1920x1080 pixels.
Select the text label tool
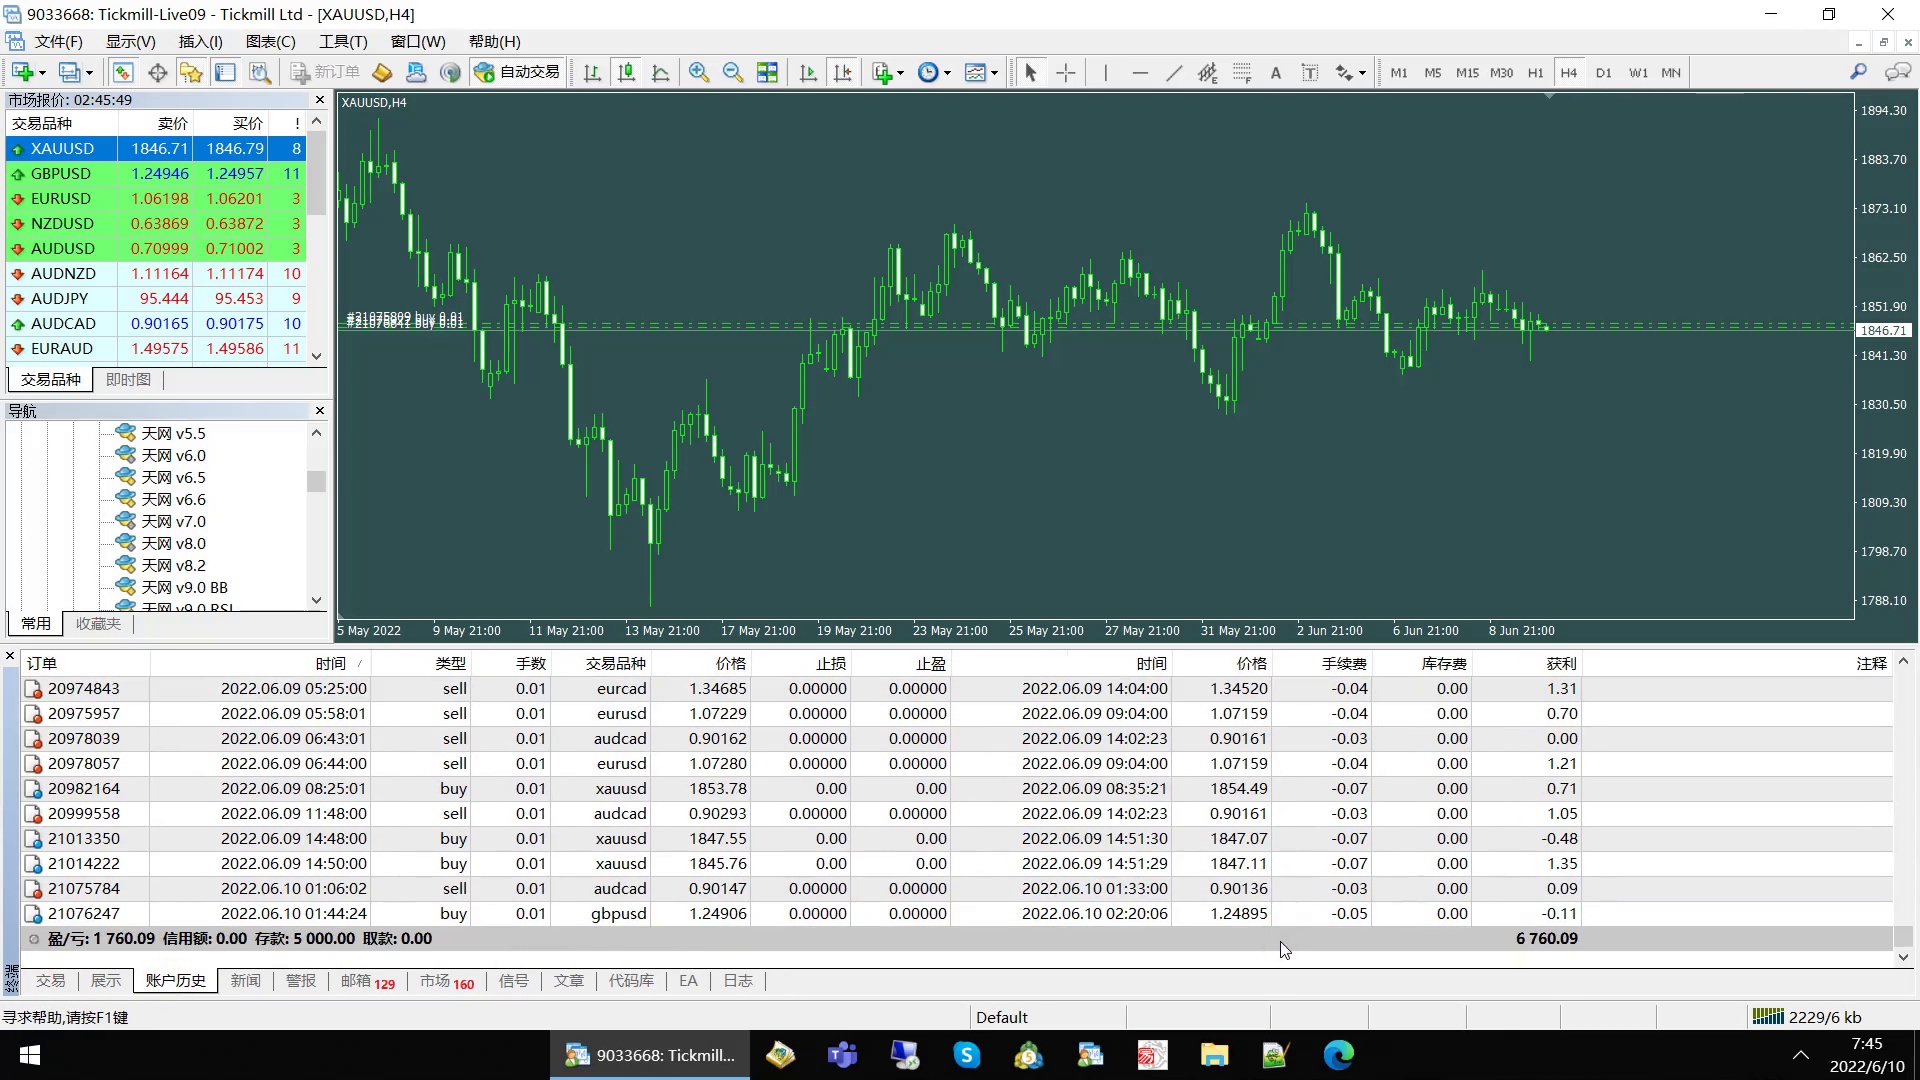pyautogui.click(x=1310, y=73)
